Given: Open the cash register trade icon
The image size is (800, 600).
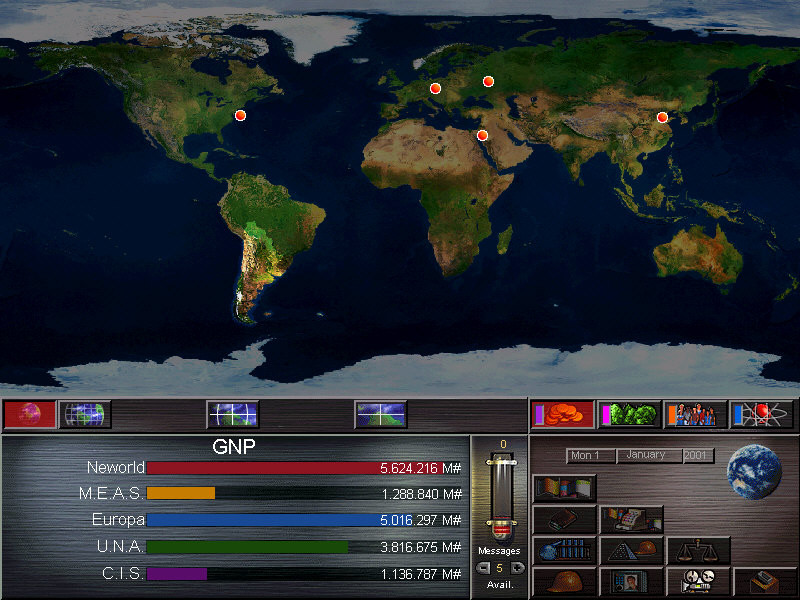Looking at the screenshot, I should [x=631, y=520].
